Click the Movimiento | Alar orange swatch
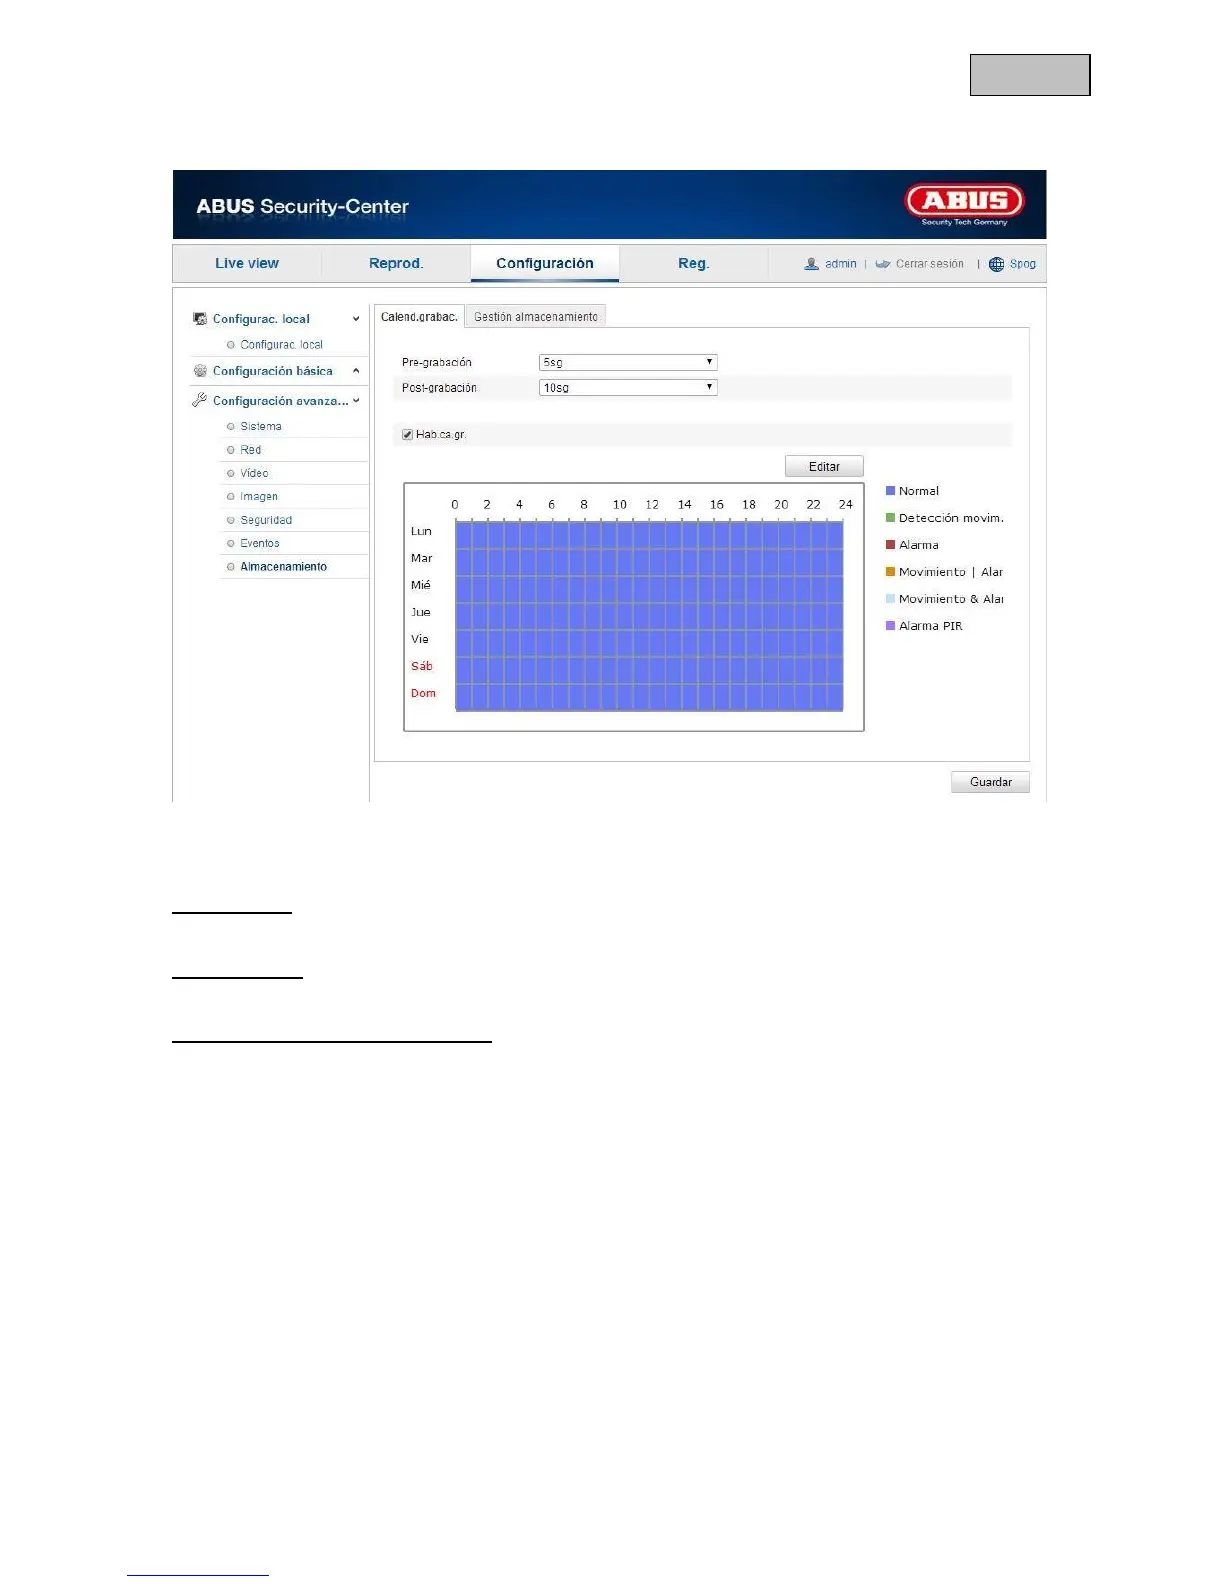 coord(890,572)
